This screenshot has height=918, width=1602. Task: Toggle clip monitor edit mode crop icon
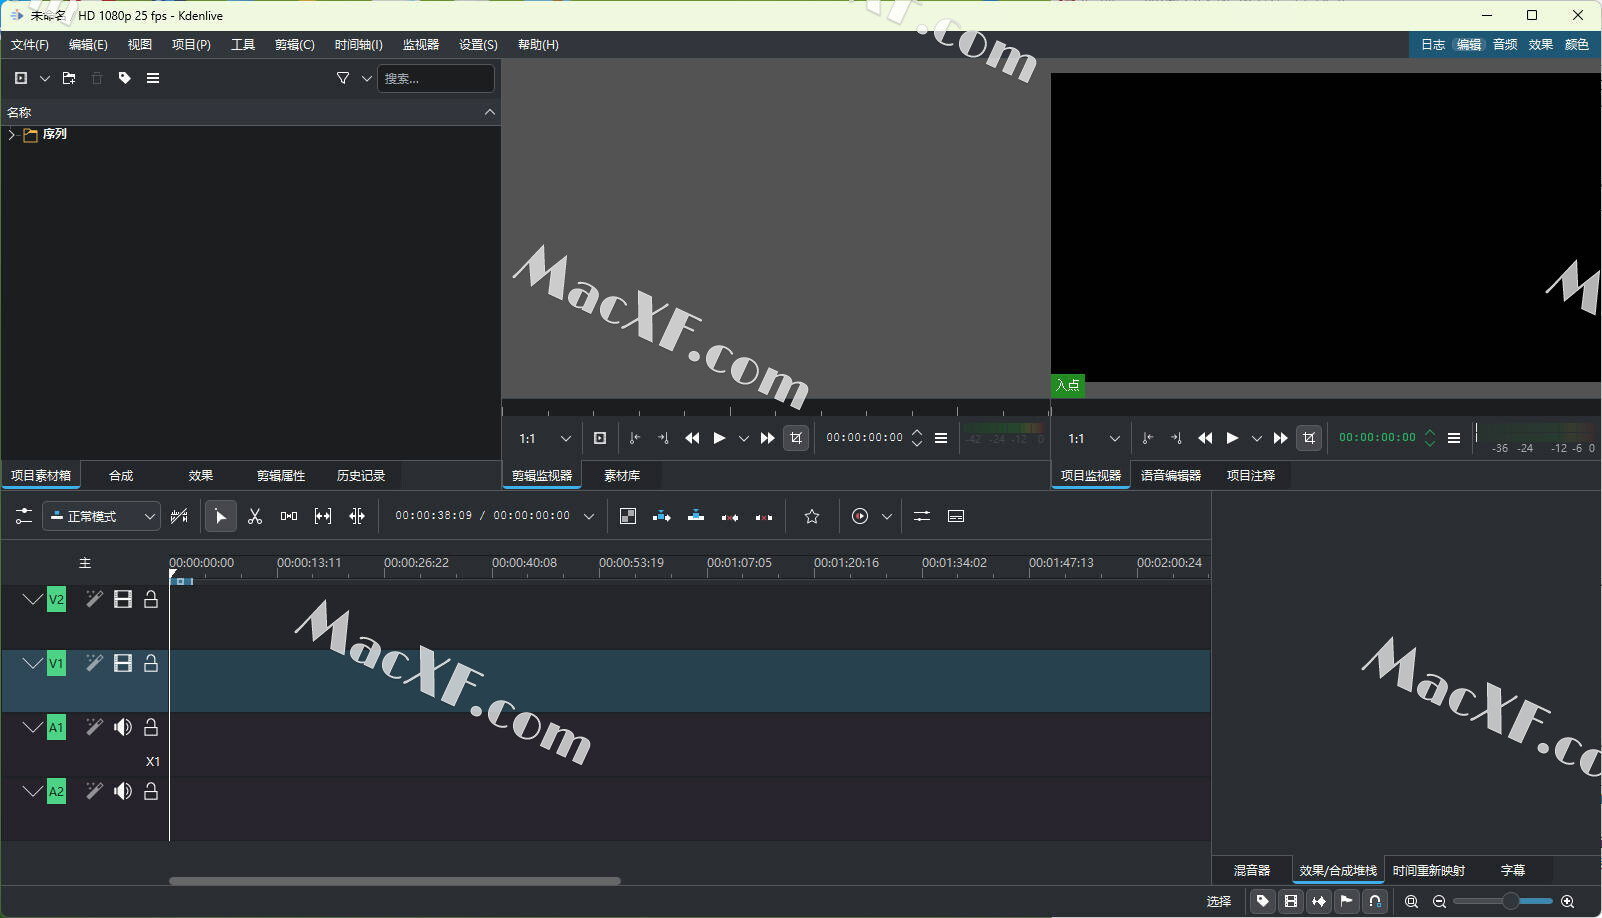796,438
